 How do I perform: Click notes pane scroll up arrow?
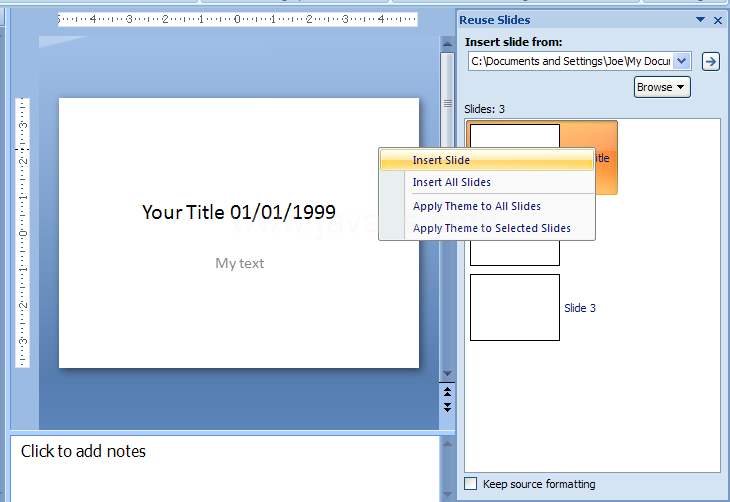447,443
